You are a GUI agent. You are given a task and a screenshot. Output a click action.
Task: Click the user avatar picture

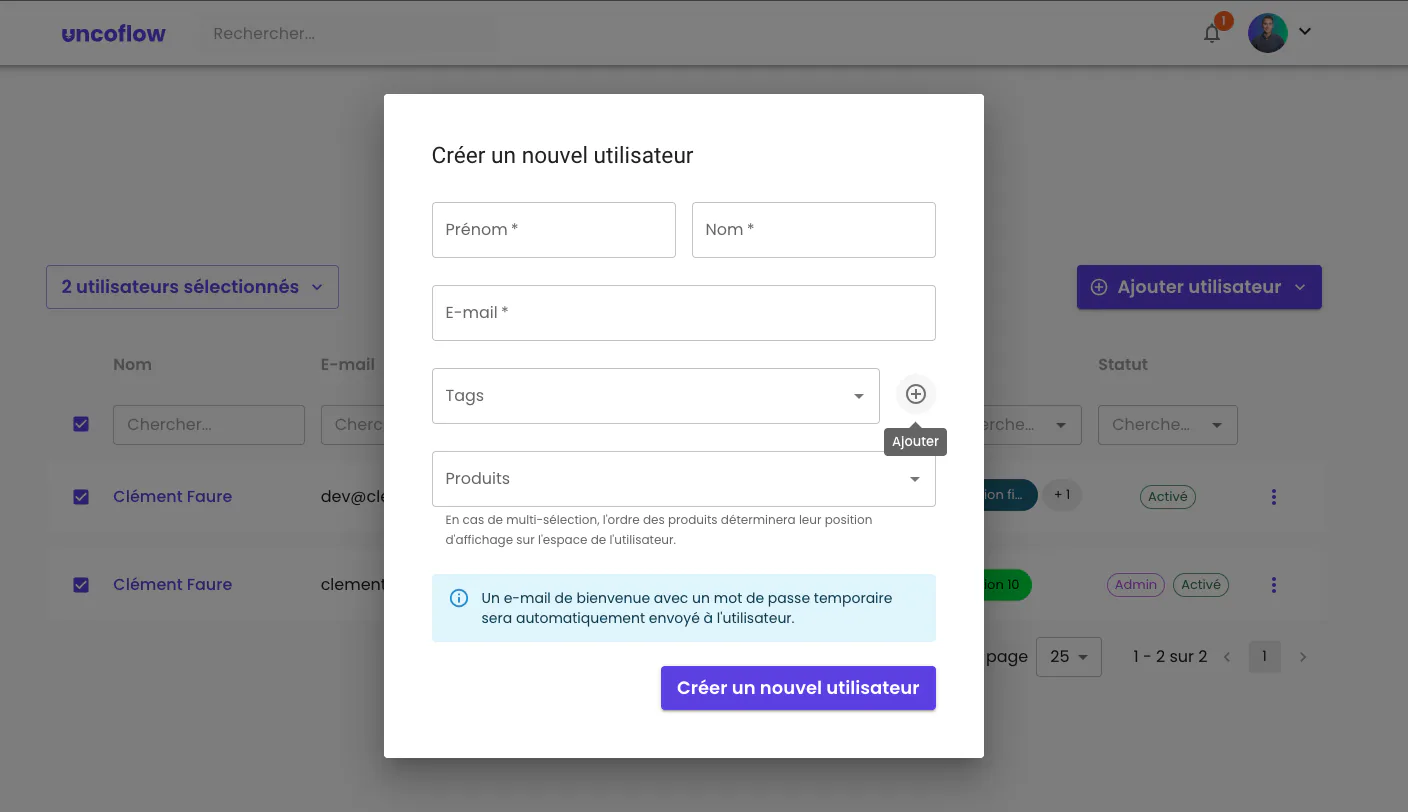(1267, 33)
